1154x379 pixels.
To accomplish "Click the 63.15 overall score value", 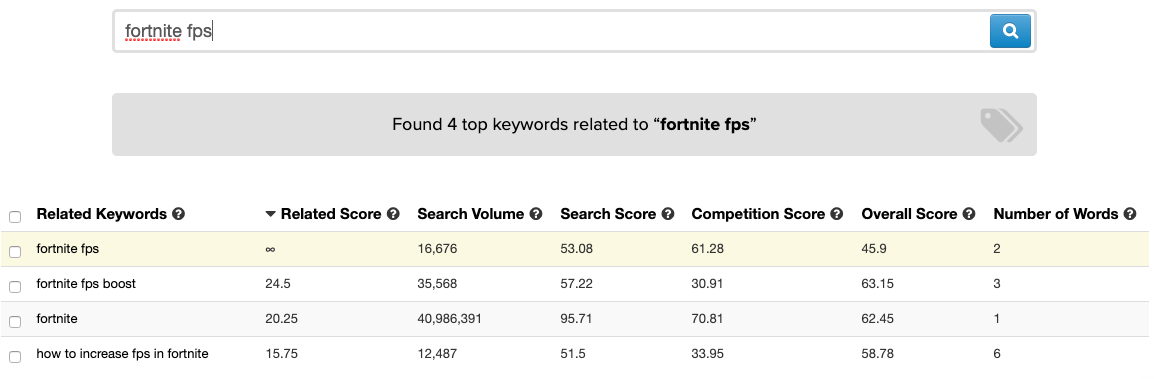I will (877, 283).
